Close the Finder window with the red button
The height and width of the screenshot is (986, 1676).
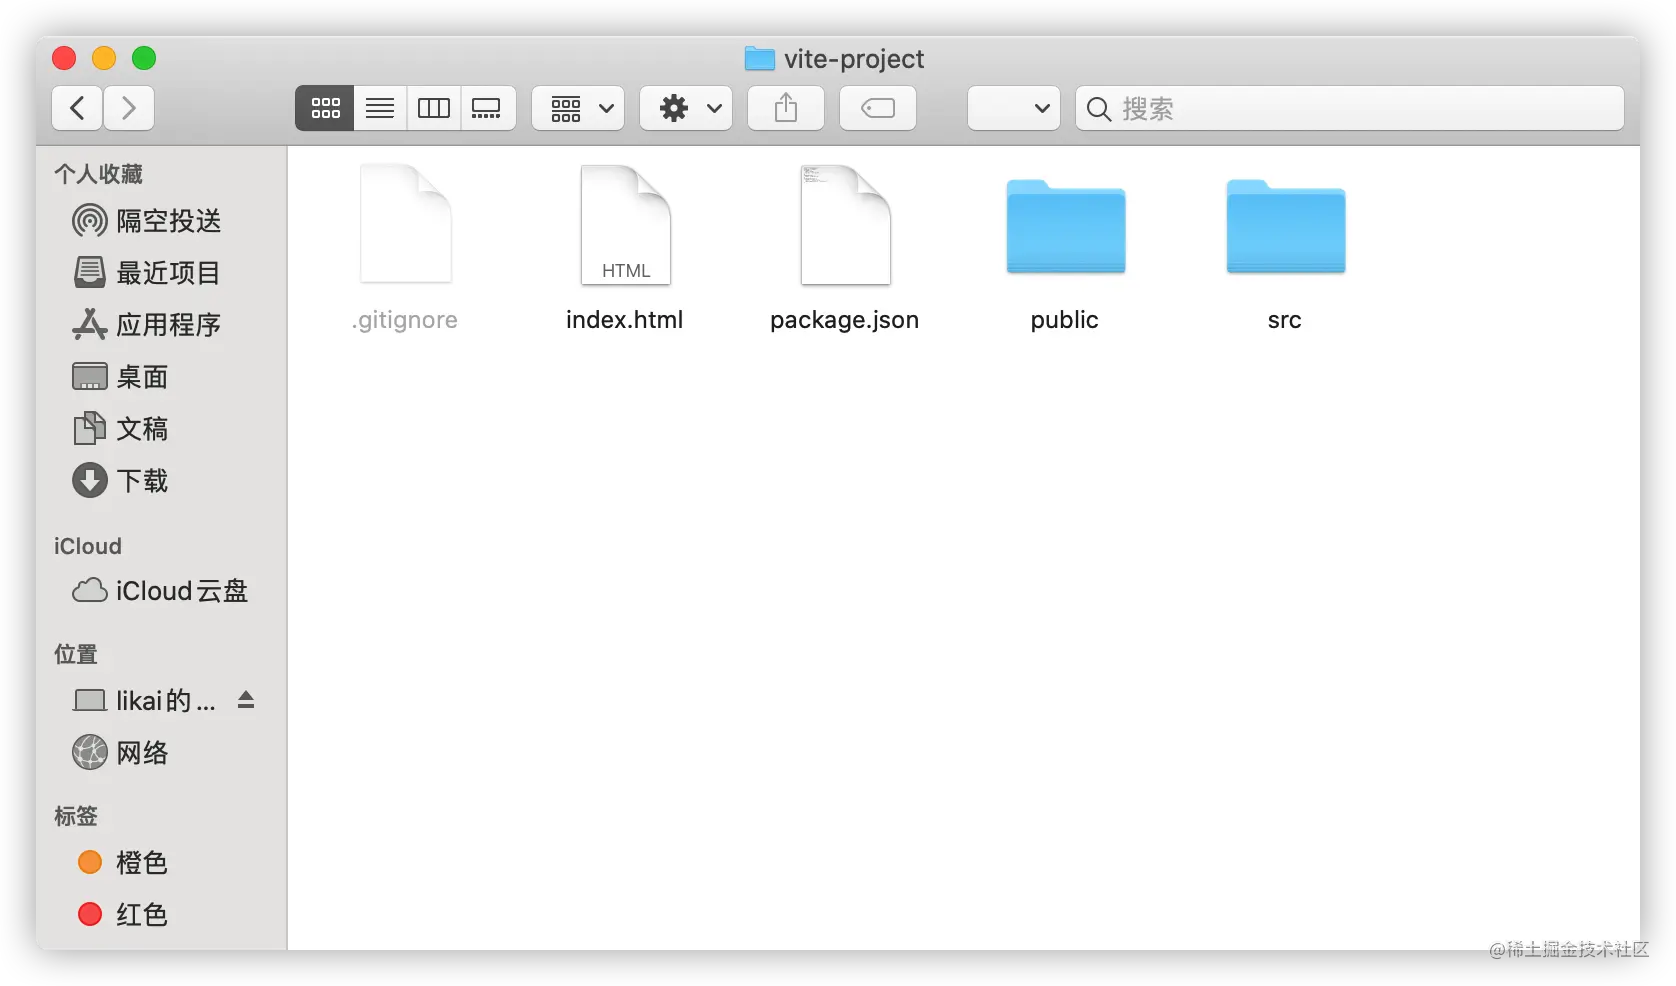[64, 58]
